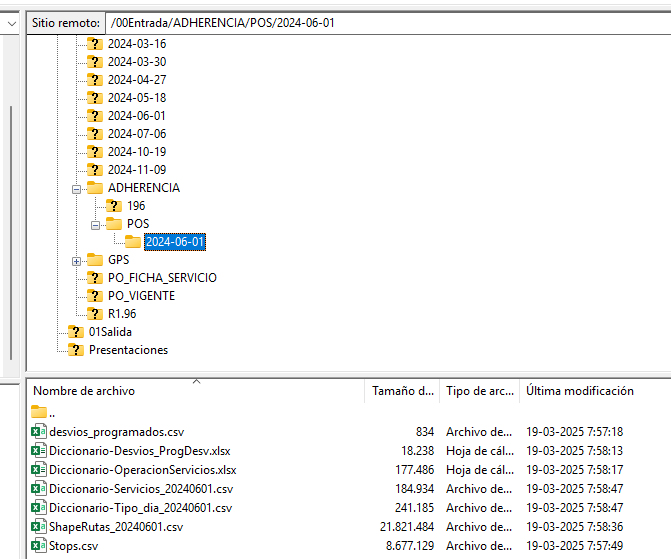
Task: Select Diccionario-OperacionServicios.xlsx in file list
Action: click(142, 469)
